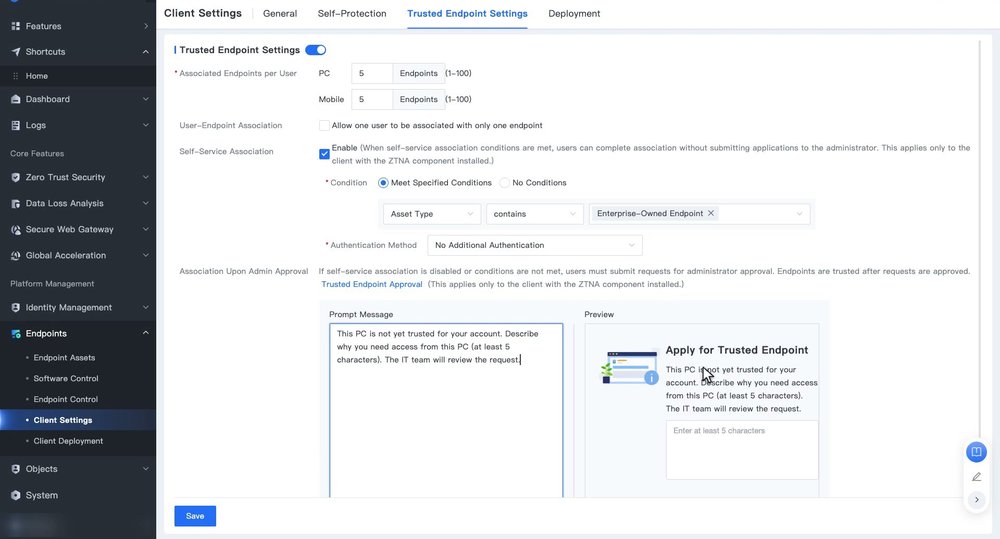Viewport: 1000px width, 539px height.
Task: Go to Home shortcut
Action: (37, 76)
